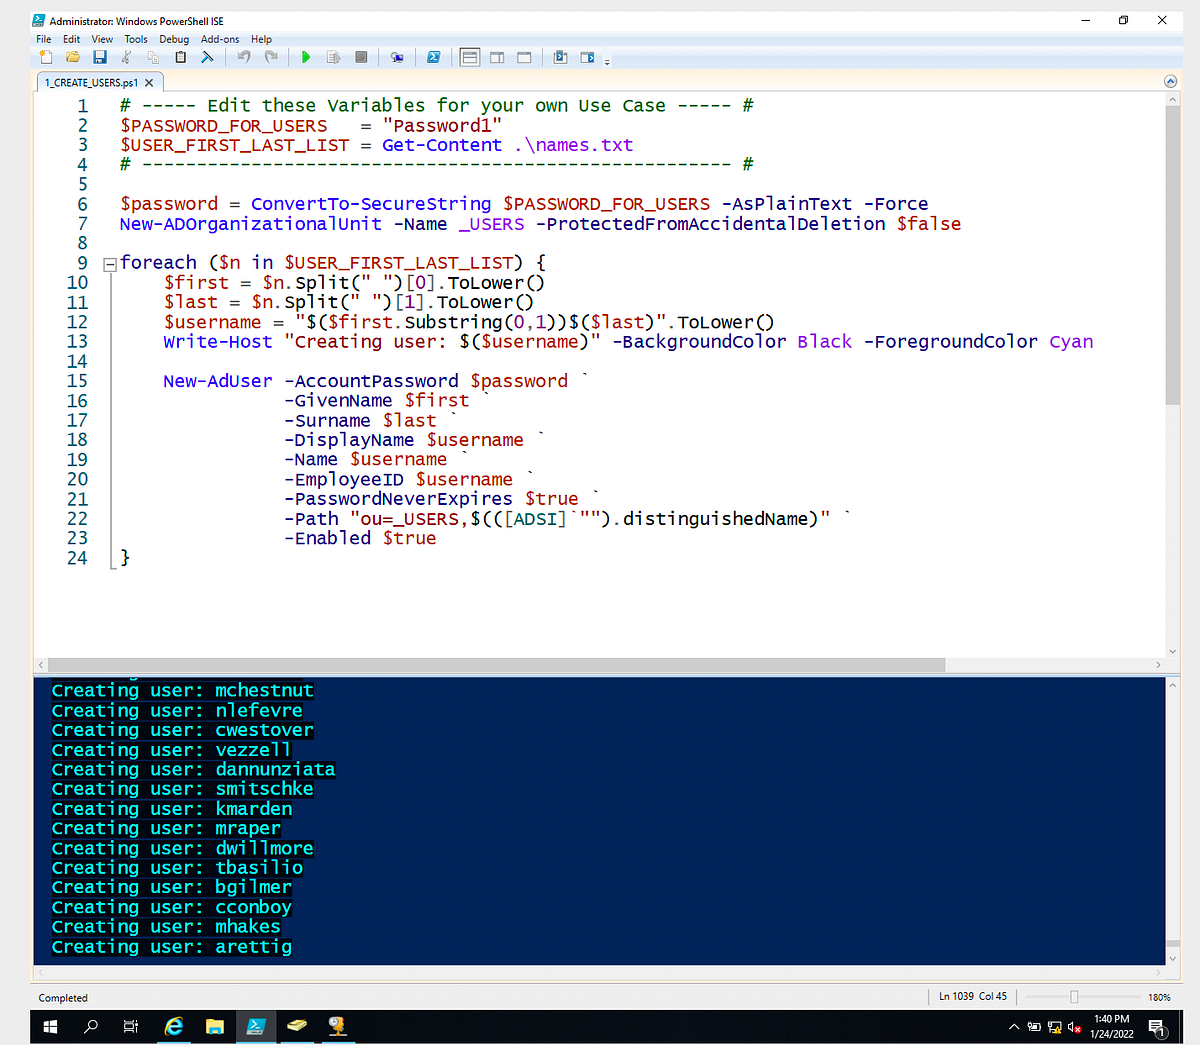Click the blue collapse chevron above the editor scrollbar
Viewport: 1200px width, 1045px height.
(1170, 81)
